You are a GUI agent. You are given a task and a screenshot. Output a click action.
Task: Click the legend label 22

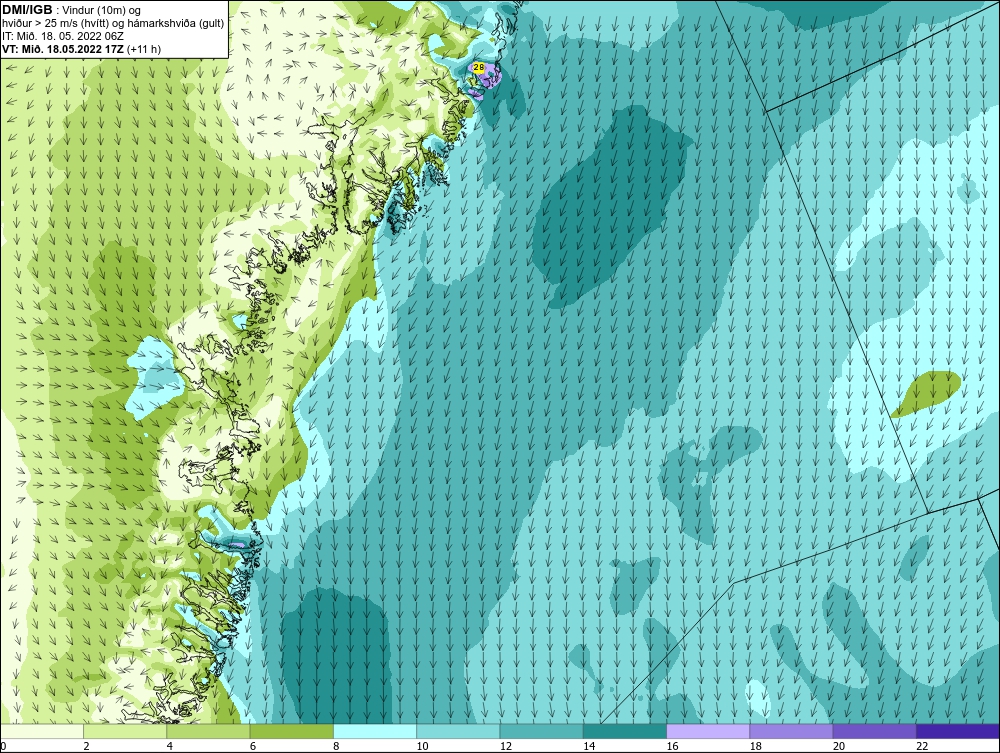922,747
